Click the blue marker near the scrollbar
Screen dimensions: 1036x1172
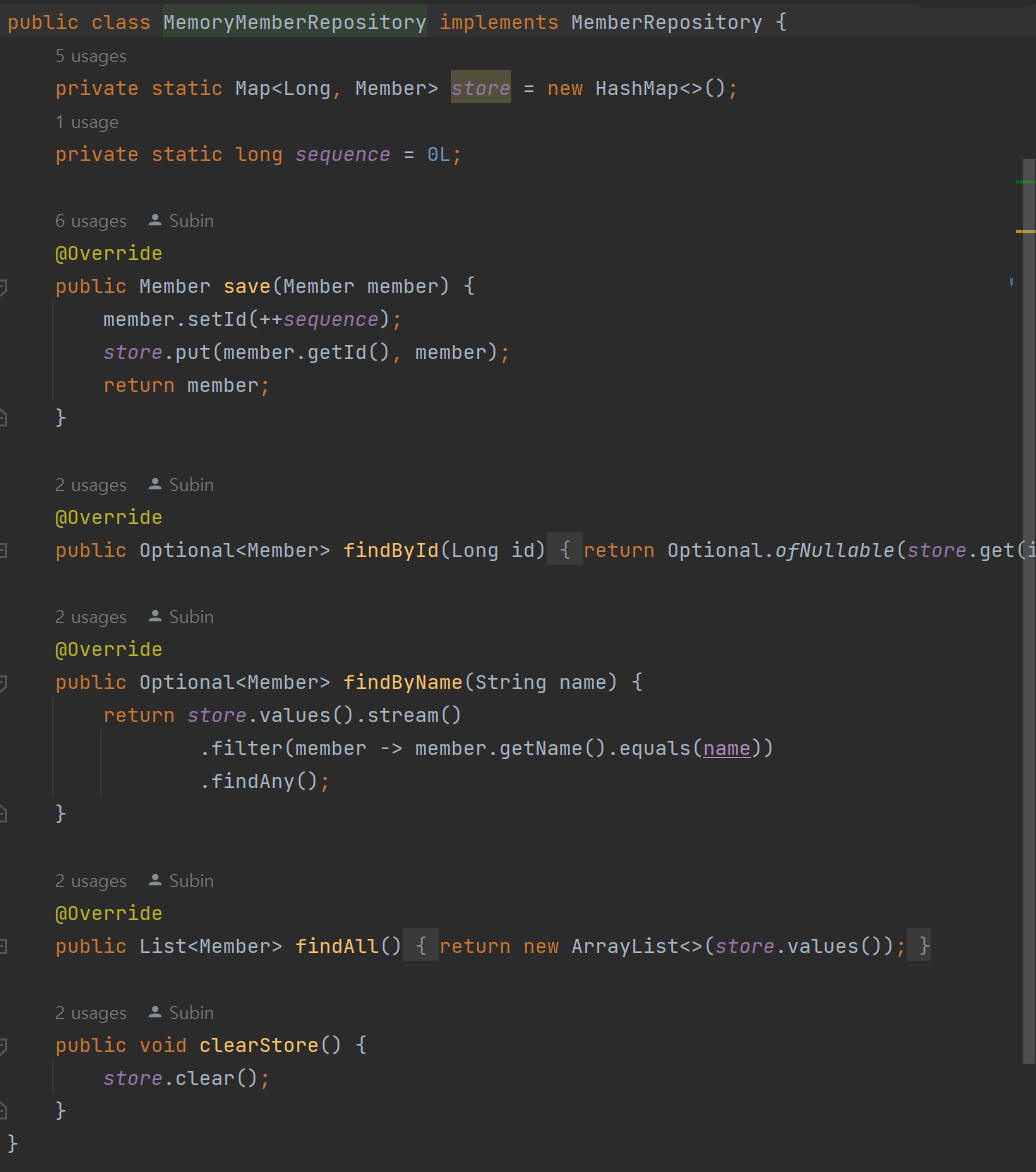[x=1011, y=282]
